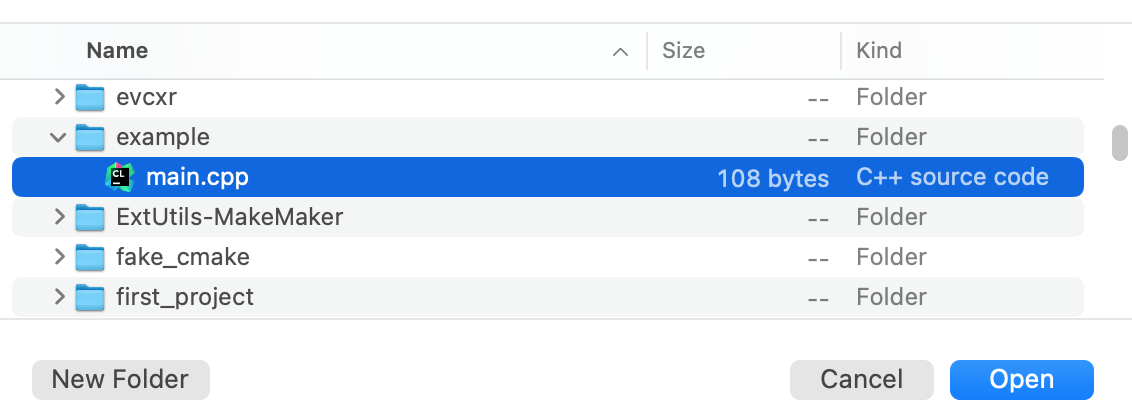Sort files by Size column header

pos(684,50)
